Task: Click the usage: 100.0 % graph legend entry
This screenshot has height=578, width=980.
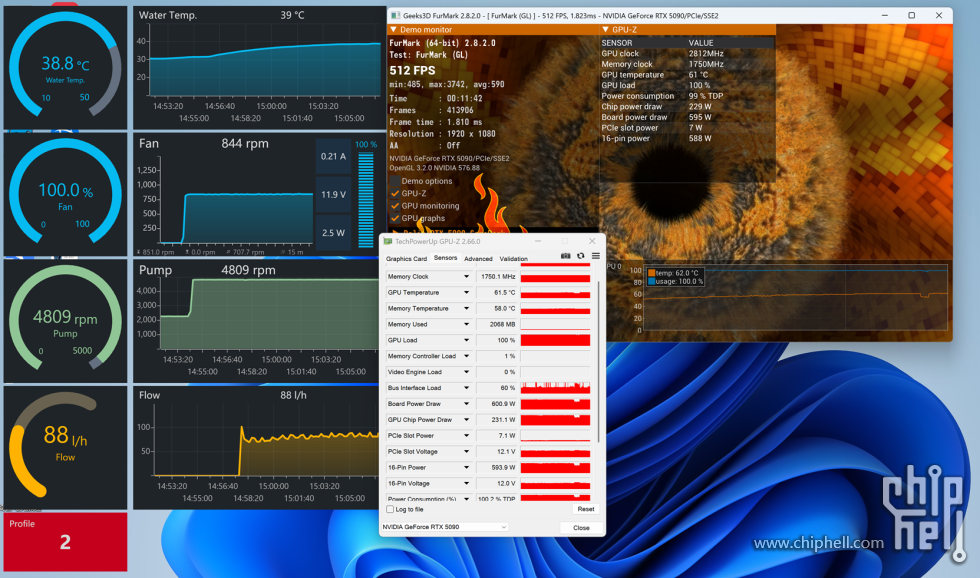Action: coord(676,281)
